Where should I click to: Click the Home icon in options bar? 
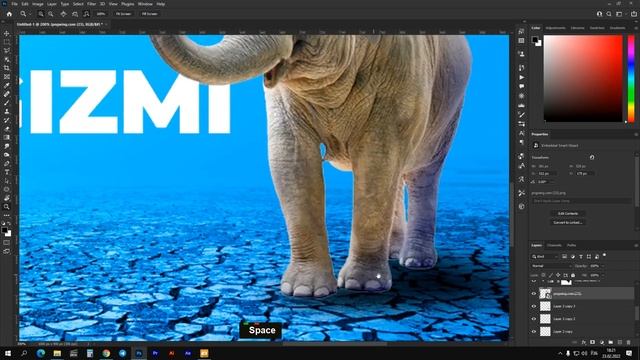(9, 14)
